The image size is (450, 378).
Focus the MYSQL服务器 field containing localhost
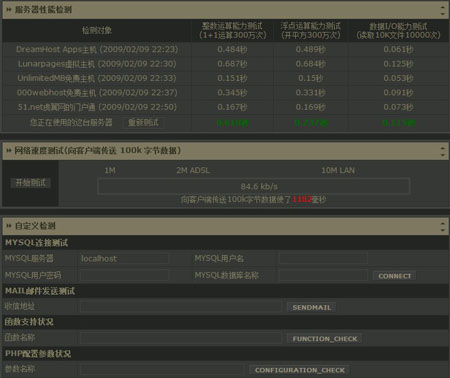click(x=124, y=259)
